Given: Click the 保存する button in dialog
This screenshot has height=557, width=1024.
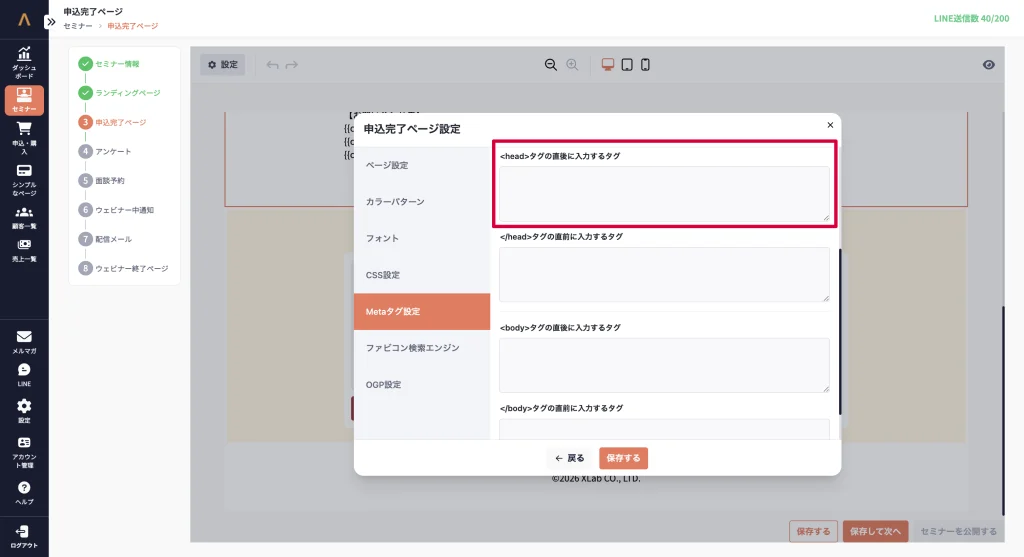Looking at the screenshot, I should point(623,458).
